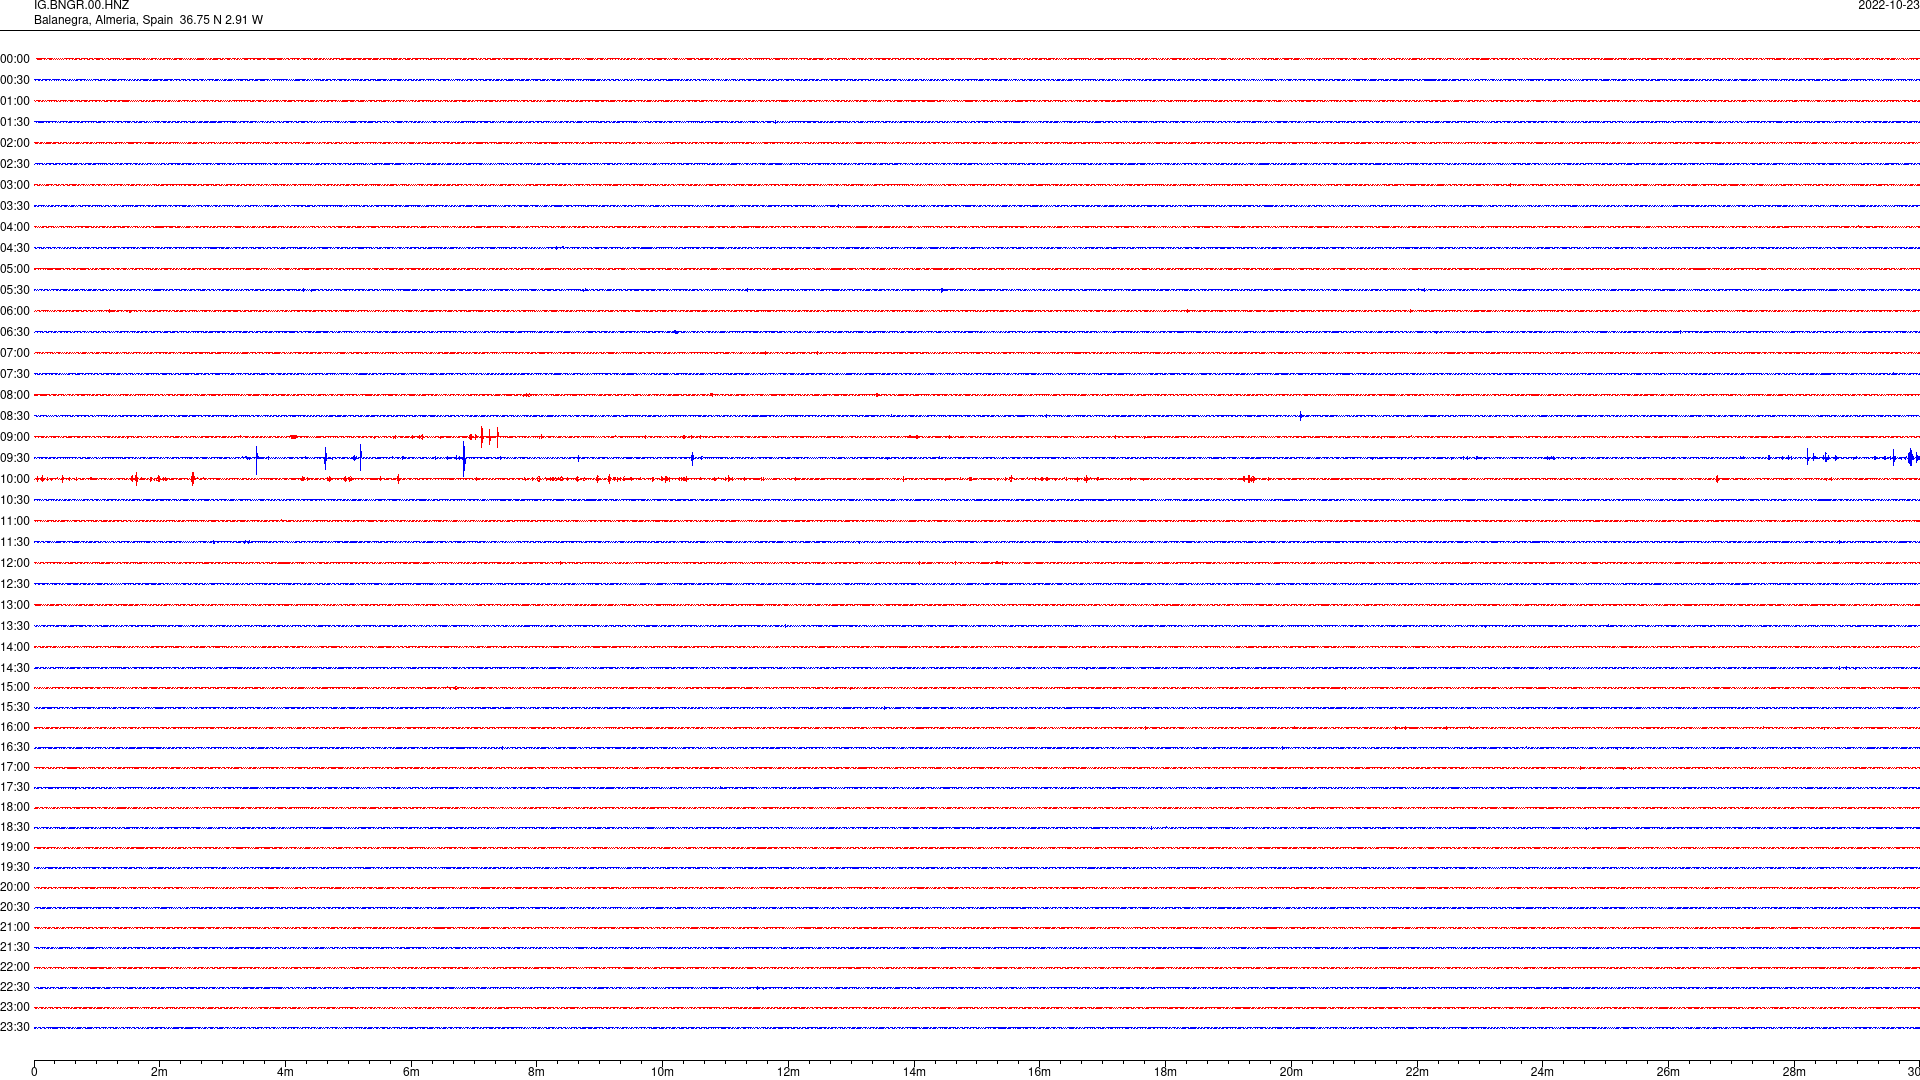Select the 11:30 trace time label
The height and width of the screenshot is (1080, 1920).
(x=15, y=542)
